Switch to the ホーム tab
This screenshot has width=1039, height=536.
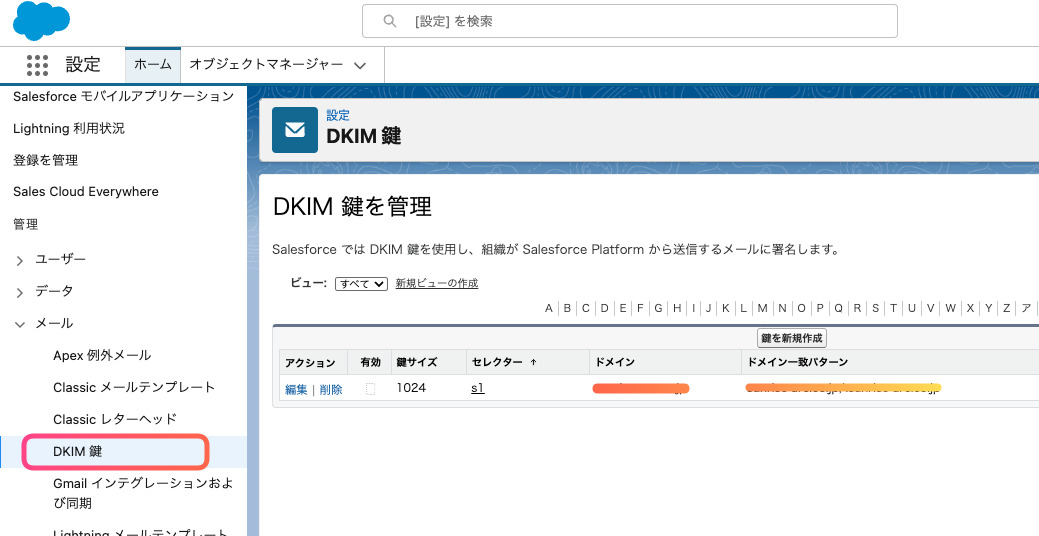[x=152, y=65]
